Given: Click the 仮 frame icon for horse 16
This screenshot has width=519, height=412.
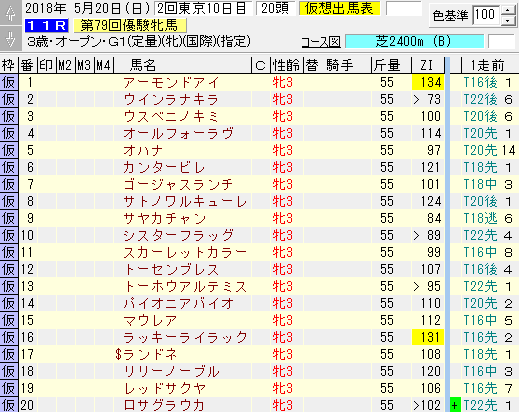Looking at the screenshot, I should coord(9,337).
